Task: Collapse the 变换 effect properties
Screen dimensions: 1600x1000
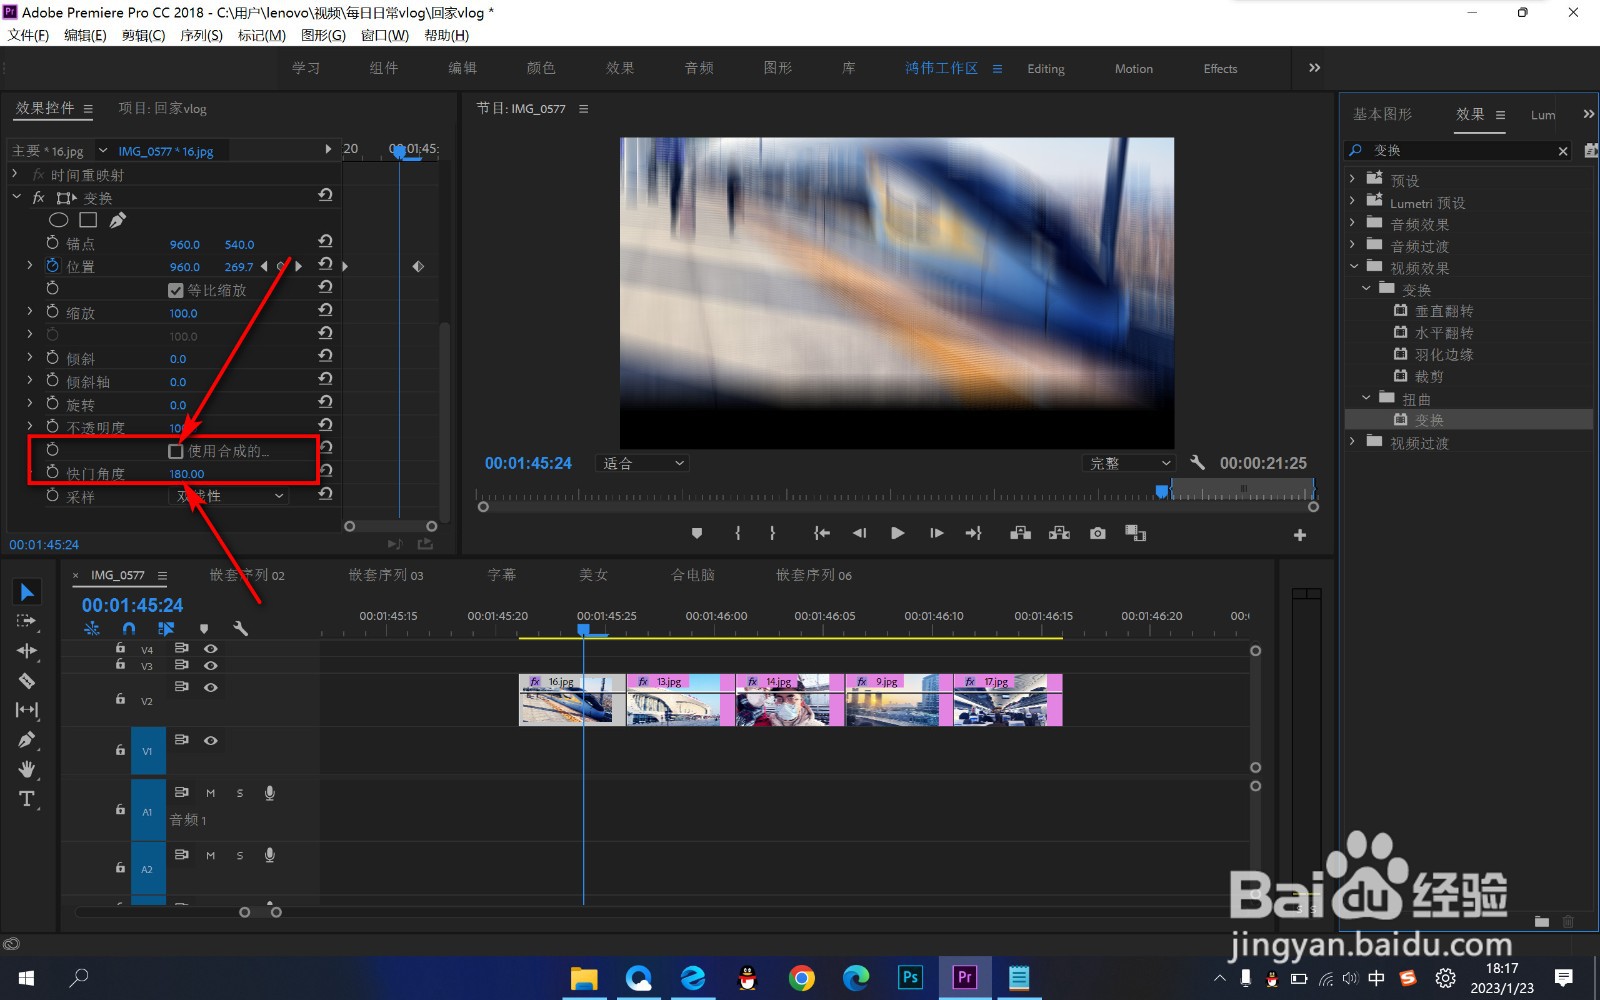Action: tap(16, 197)
